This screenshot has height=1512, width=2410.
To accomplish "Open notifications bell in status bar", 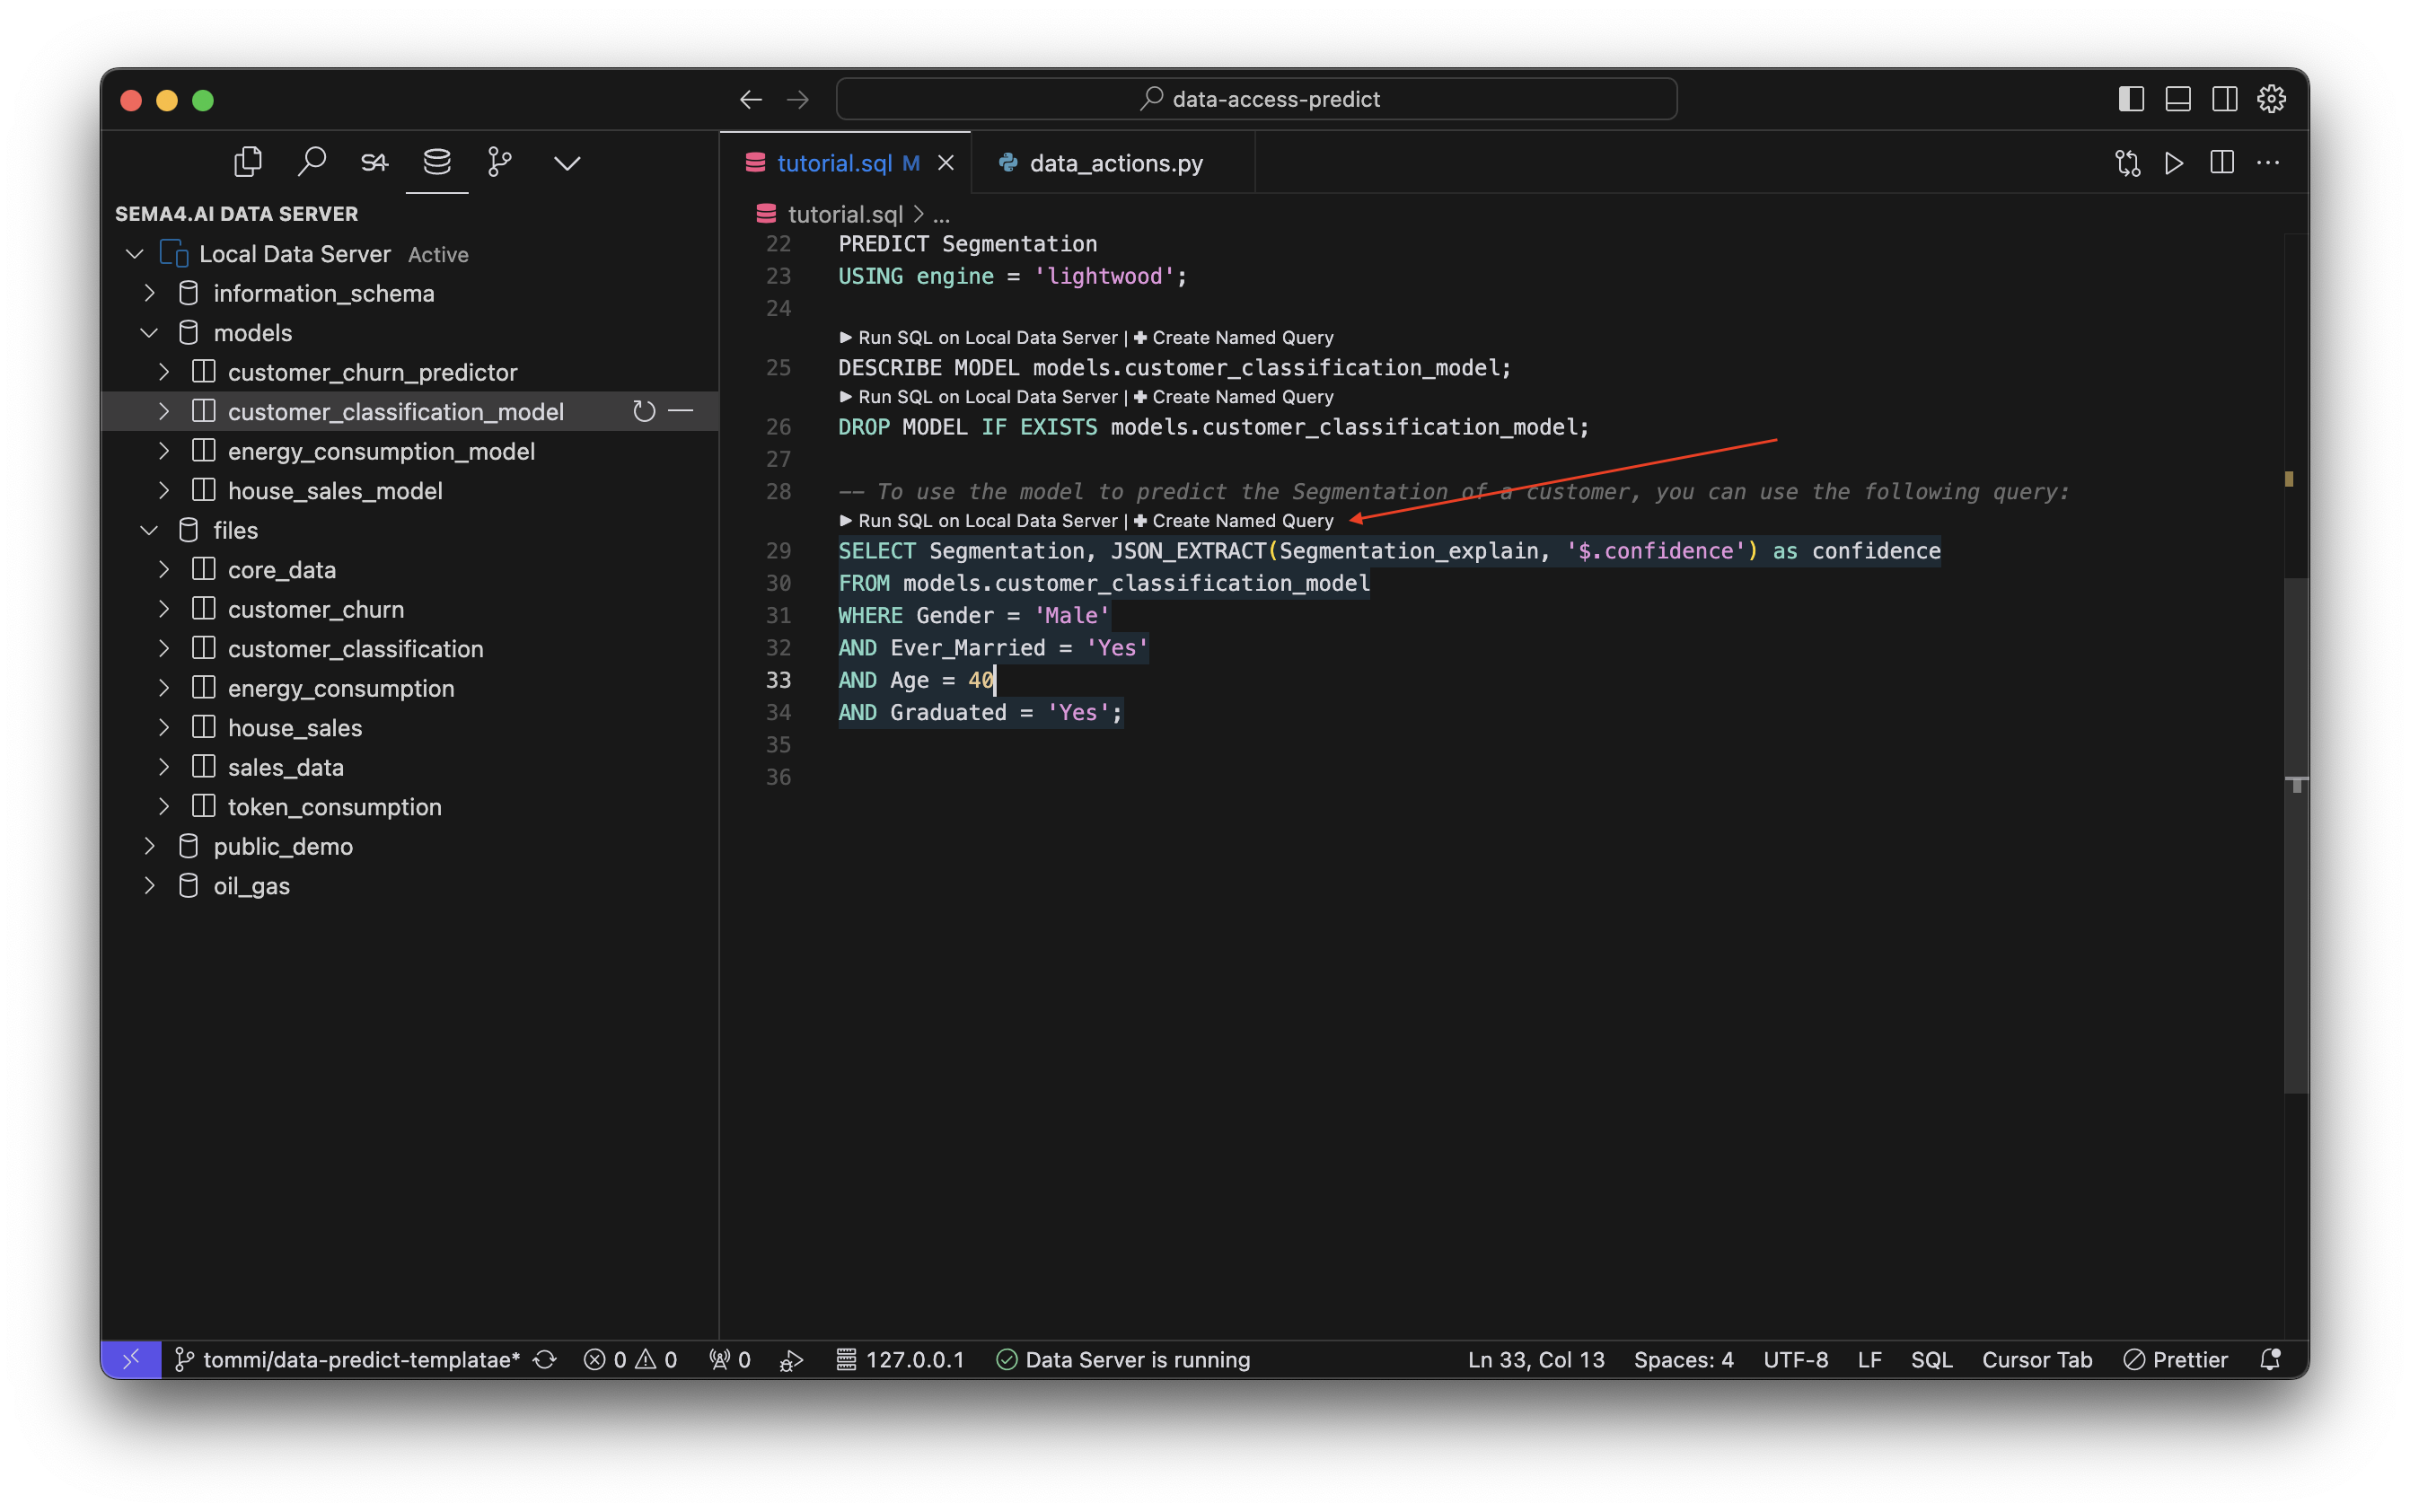I will tap(2270, 1359).
